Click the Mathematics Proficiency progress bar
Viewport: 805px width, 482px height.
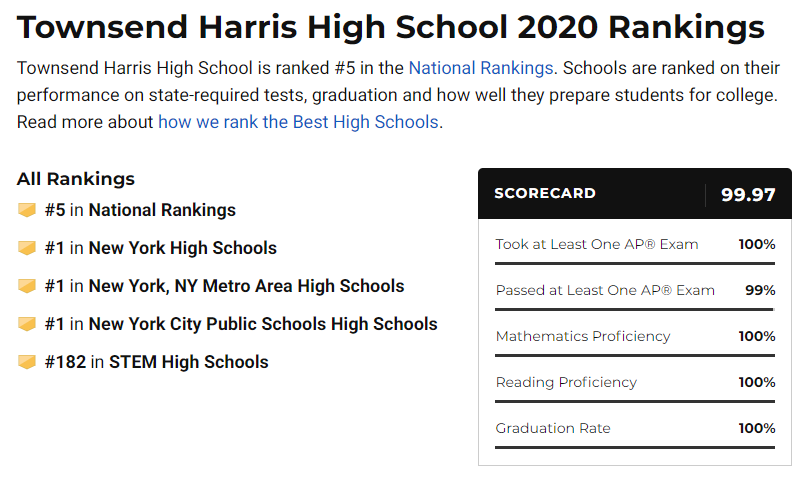635,355
